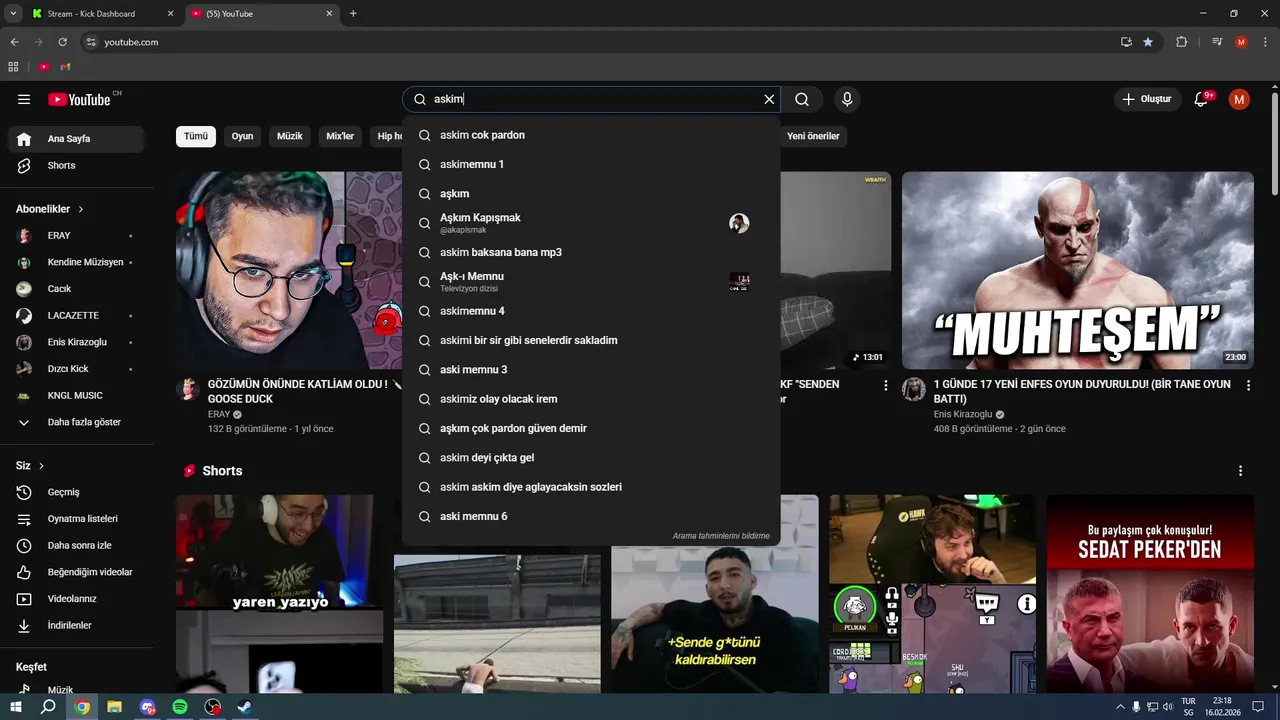Click the Oluştur create button
Screen dimensions: 1280x720
(x=1146, y=99)
